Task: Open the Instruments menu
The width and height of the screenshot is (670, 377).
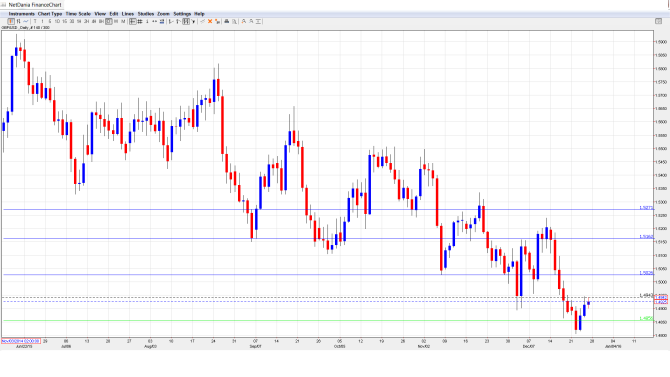Action: click(x=22, y=14)
